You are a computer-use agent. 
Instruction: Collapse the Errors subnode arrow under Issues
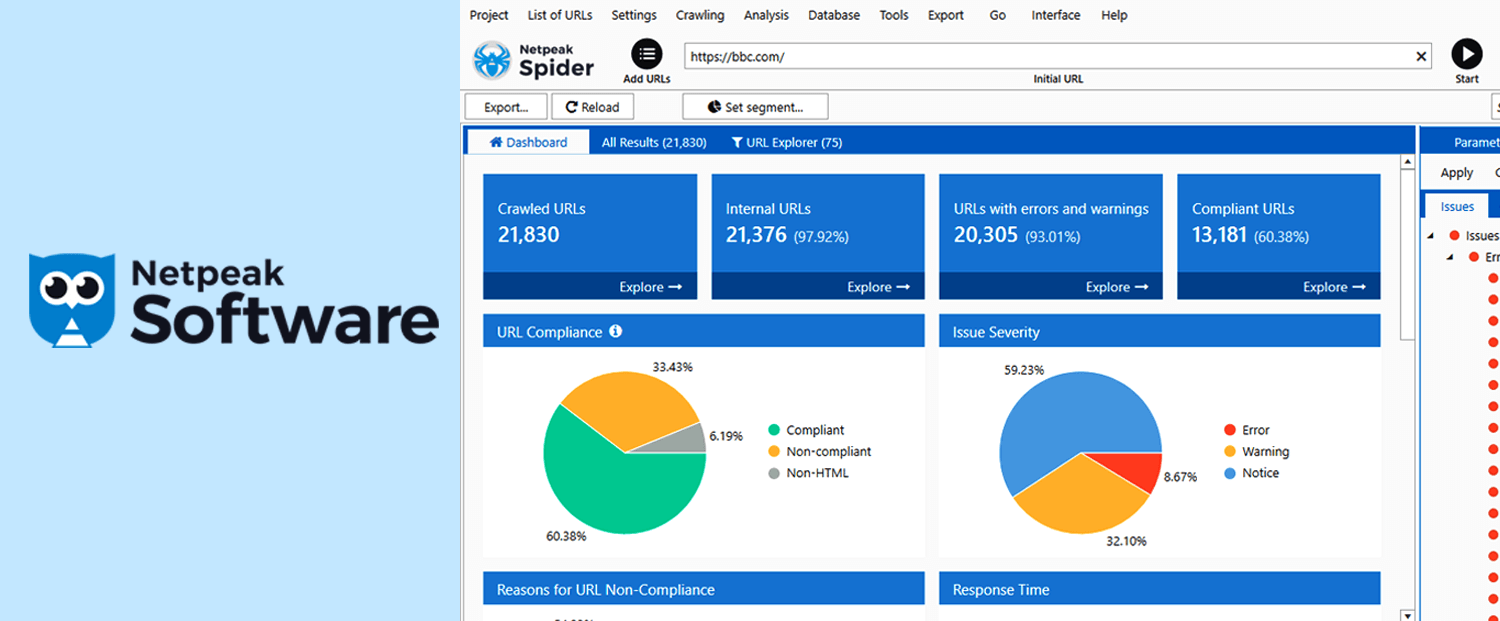point(1450,257)
